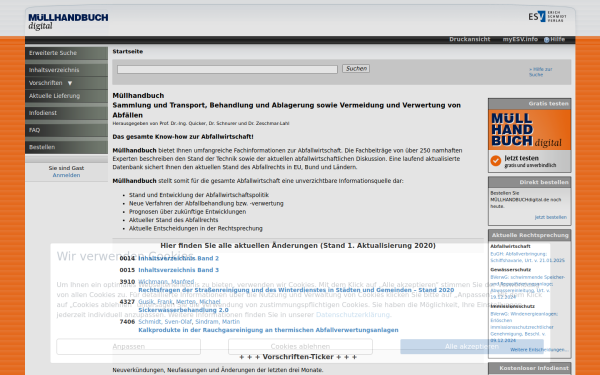Viewport: 600px width, 375px height.
Task: Click Alle akzeptieren button
Action: point(472,347)
